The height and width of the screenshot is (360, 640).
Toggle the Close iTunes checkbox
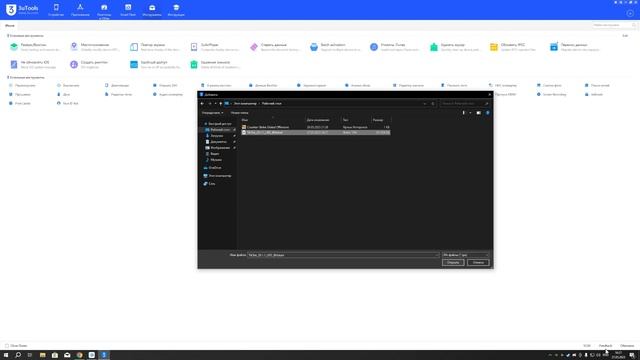[7, 346]
